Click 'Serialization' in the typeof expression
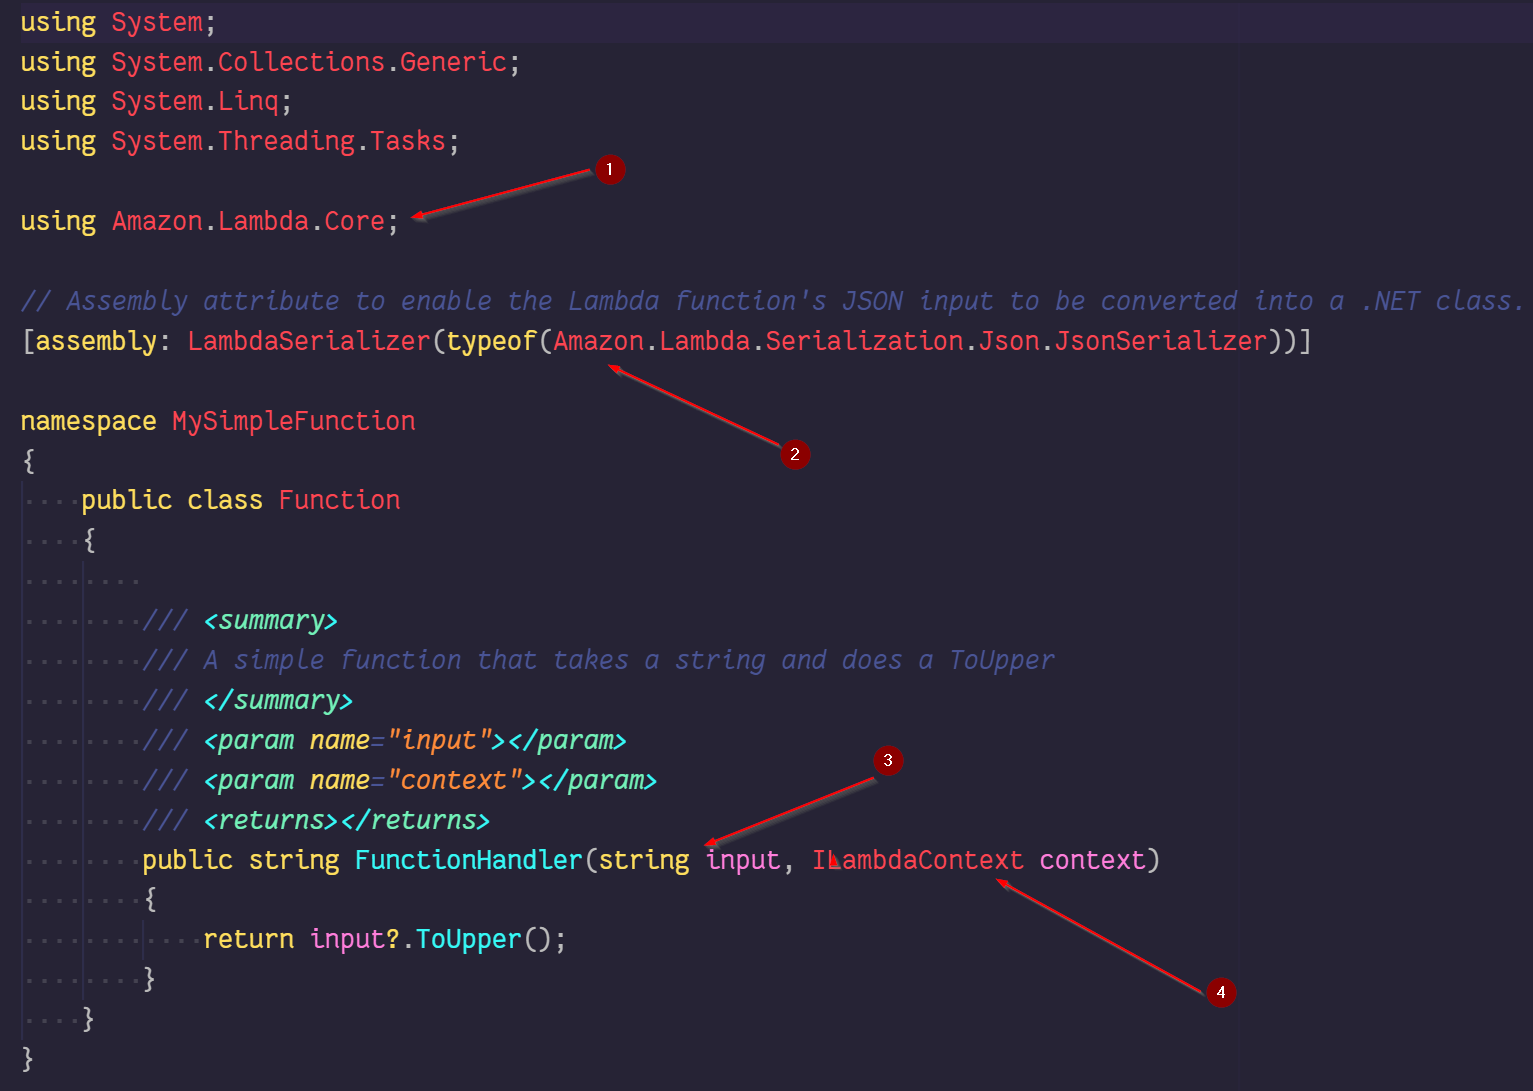 (865, 341)
